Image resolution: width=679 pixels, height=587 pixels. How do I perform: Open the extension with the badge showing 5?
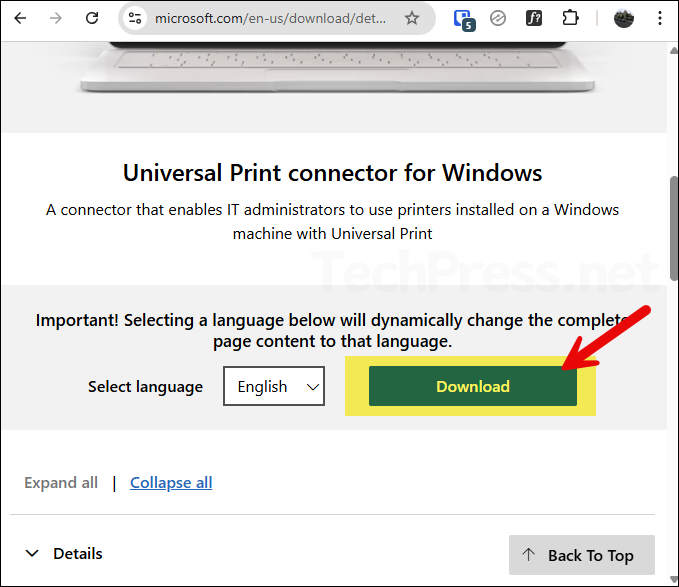click(464, 19)
